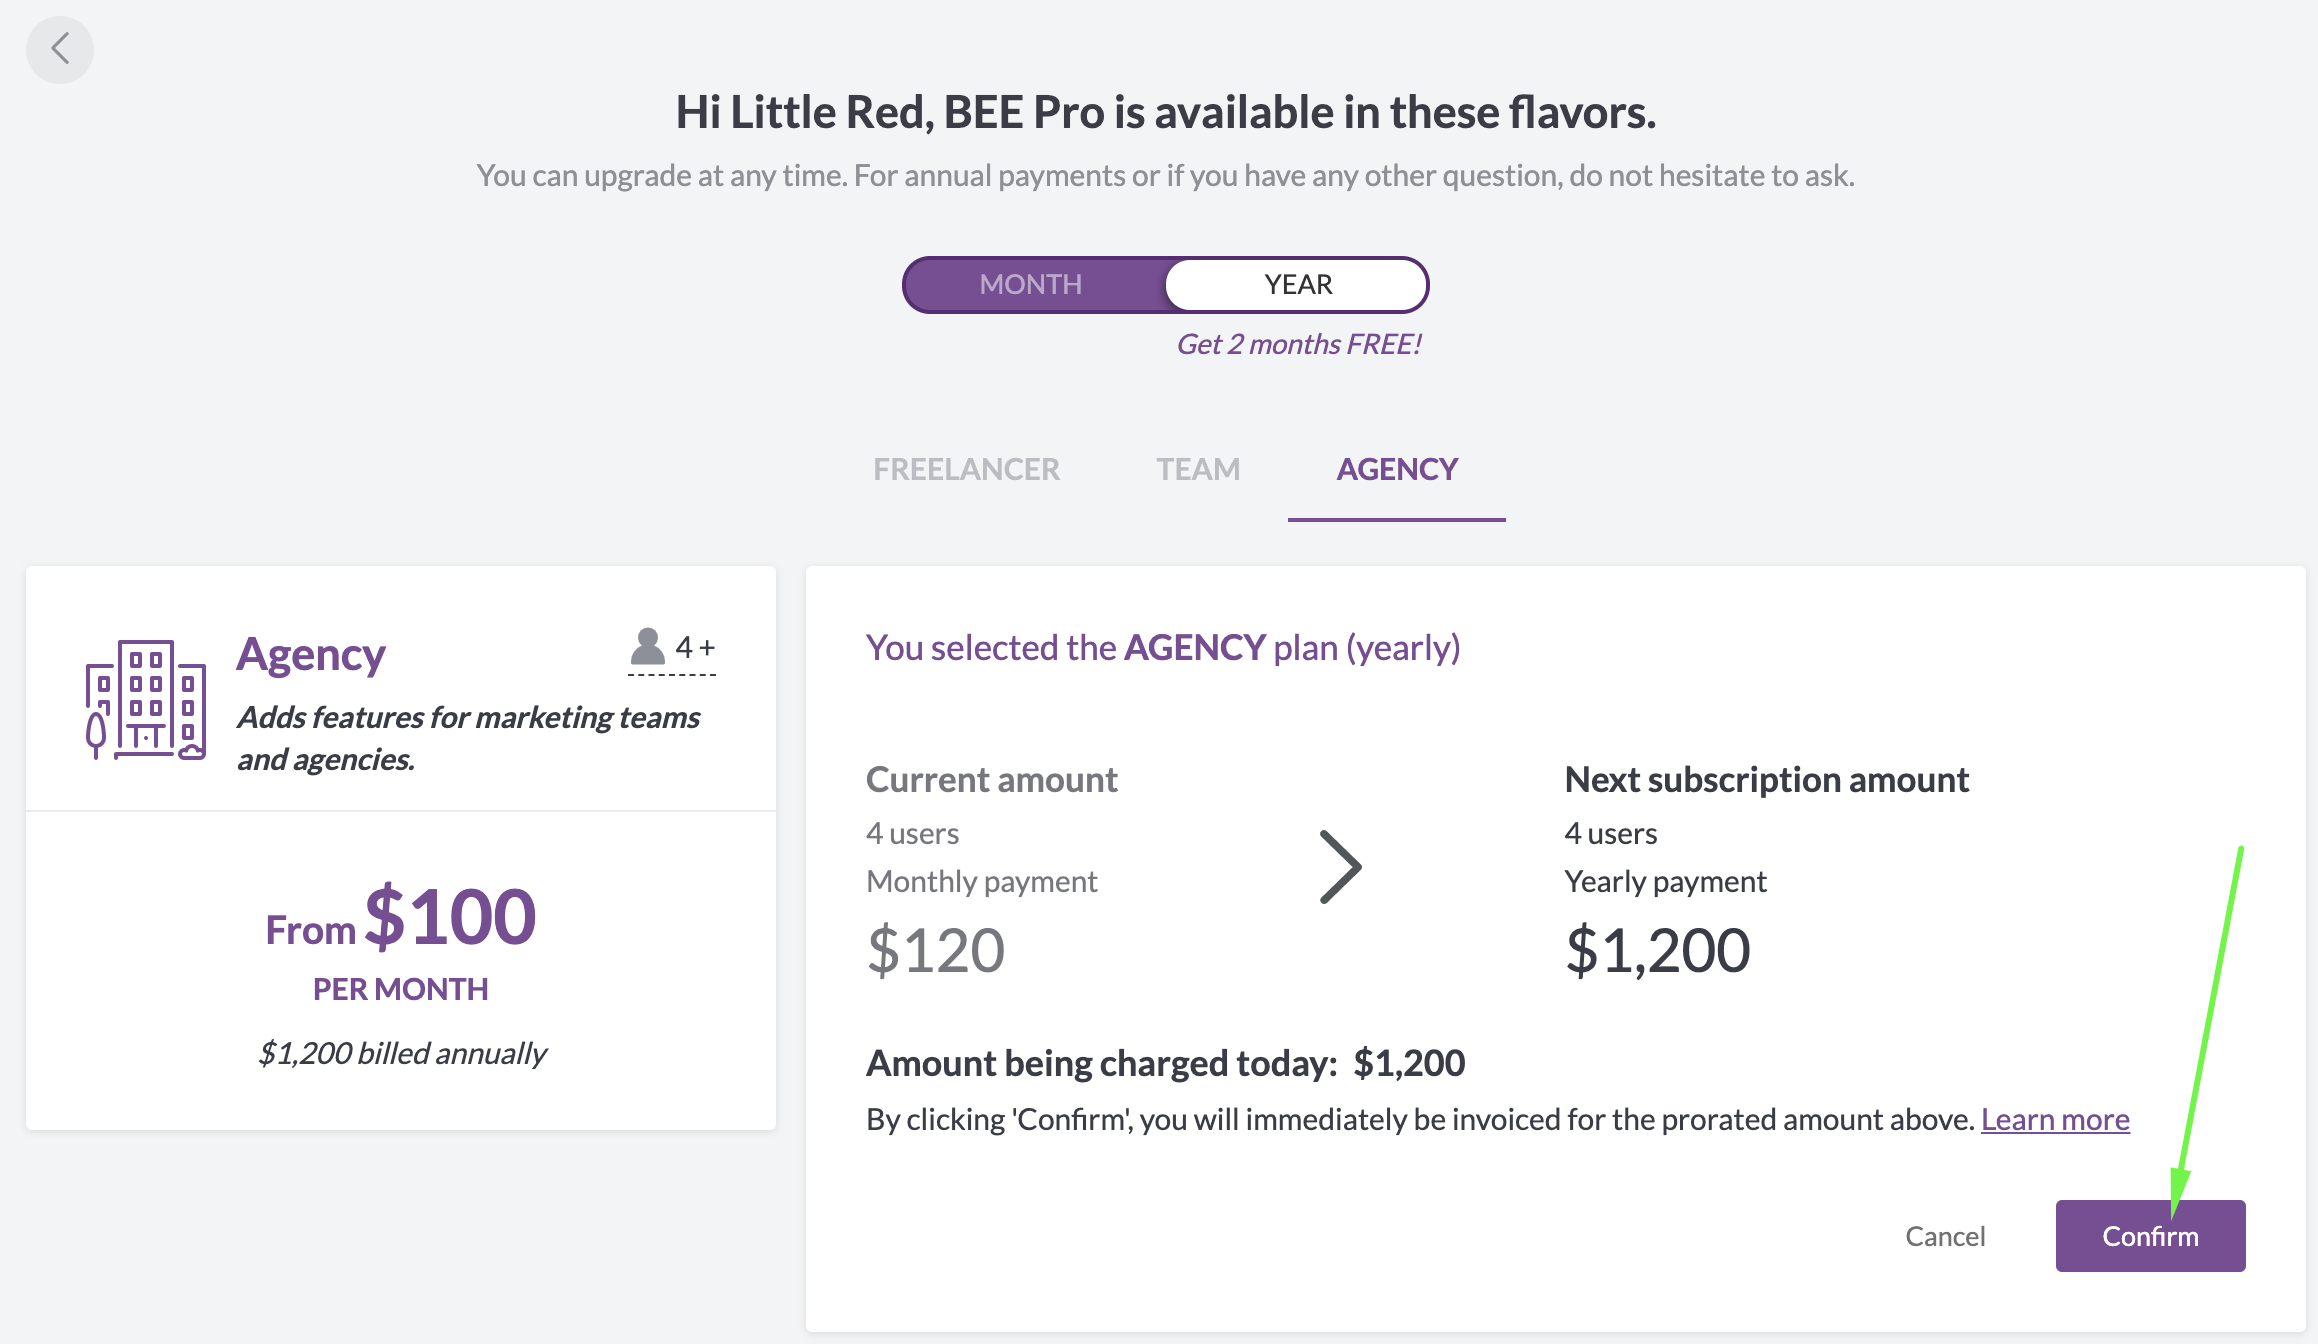
Task: Confirm the Agency yearly subscription
Action: (2150, 1236)
